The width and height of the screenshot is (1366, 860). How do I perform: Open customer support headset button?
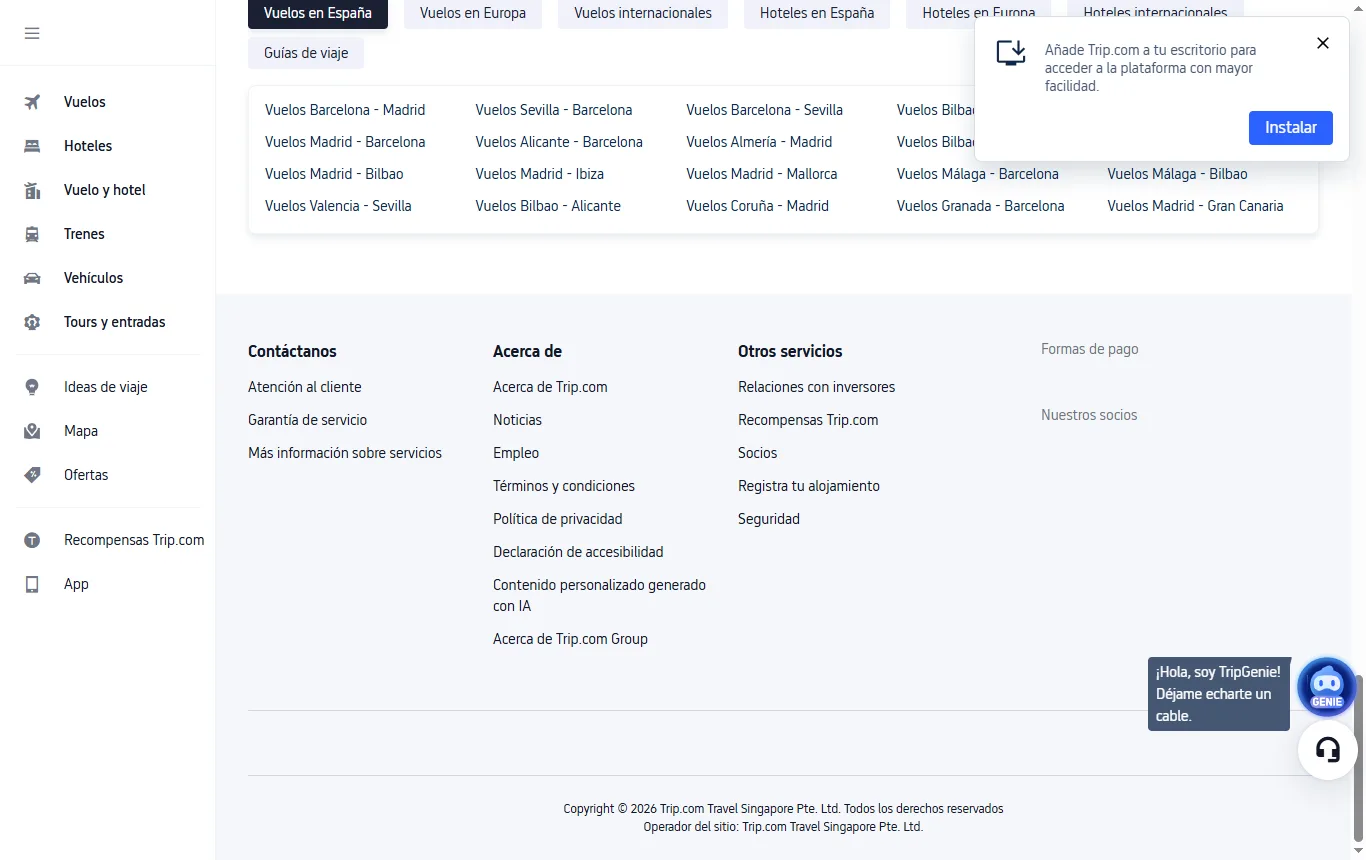pyautogui.click(x=1327, y=749)
